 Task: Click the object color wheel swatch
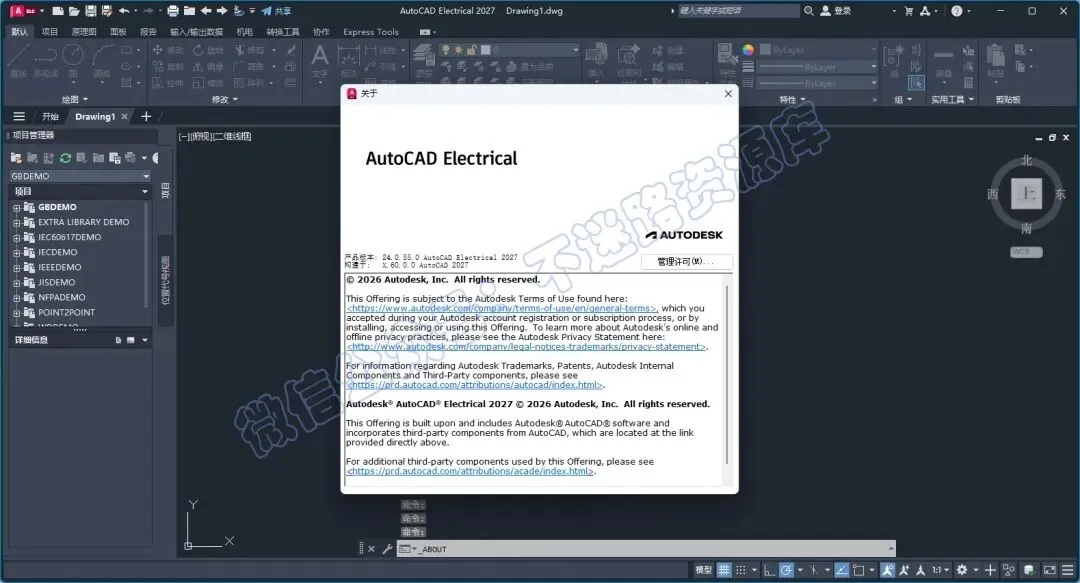(748, 50)
